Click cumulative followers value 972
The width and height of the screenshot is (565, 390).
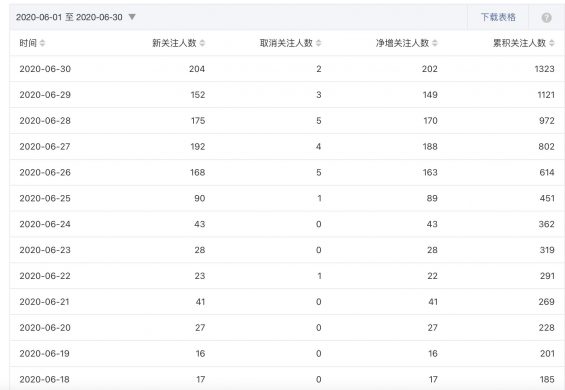point(547,121)
